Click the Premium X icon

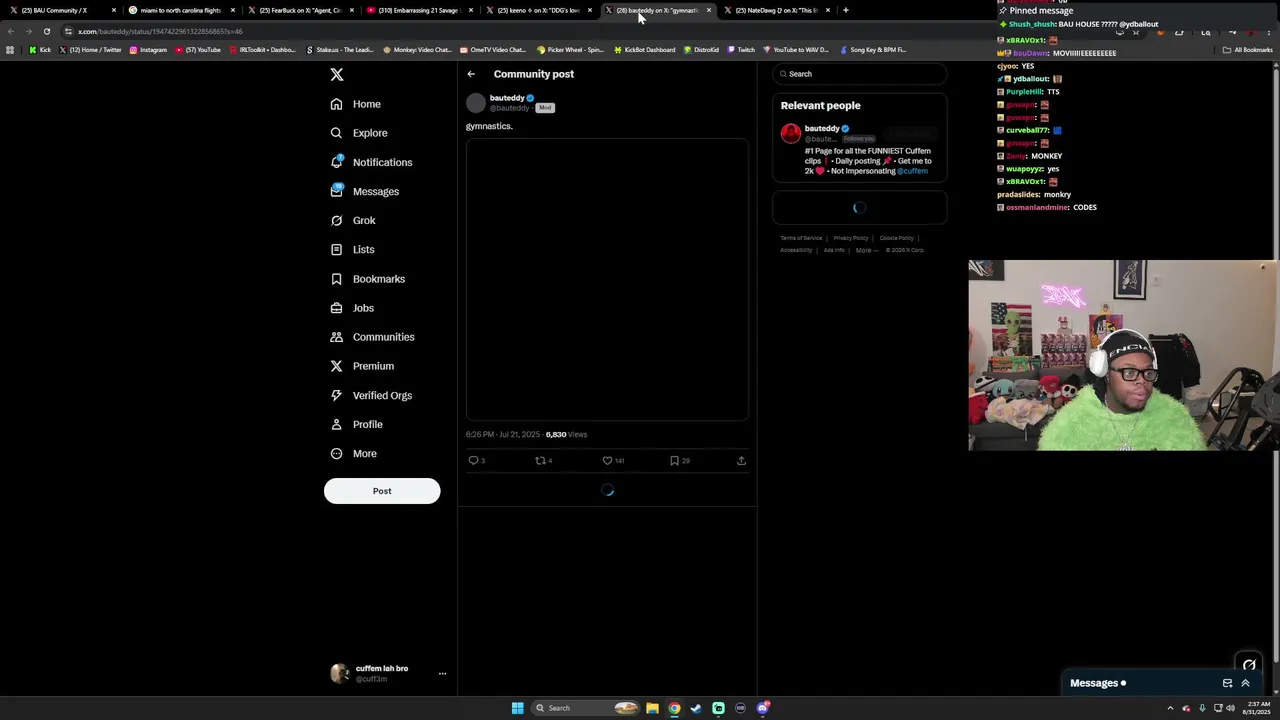(336, 366)
